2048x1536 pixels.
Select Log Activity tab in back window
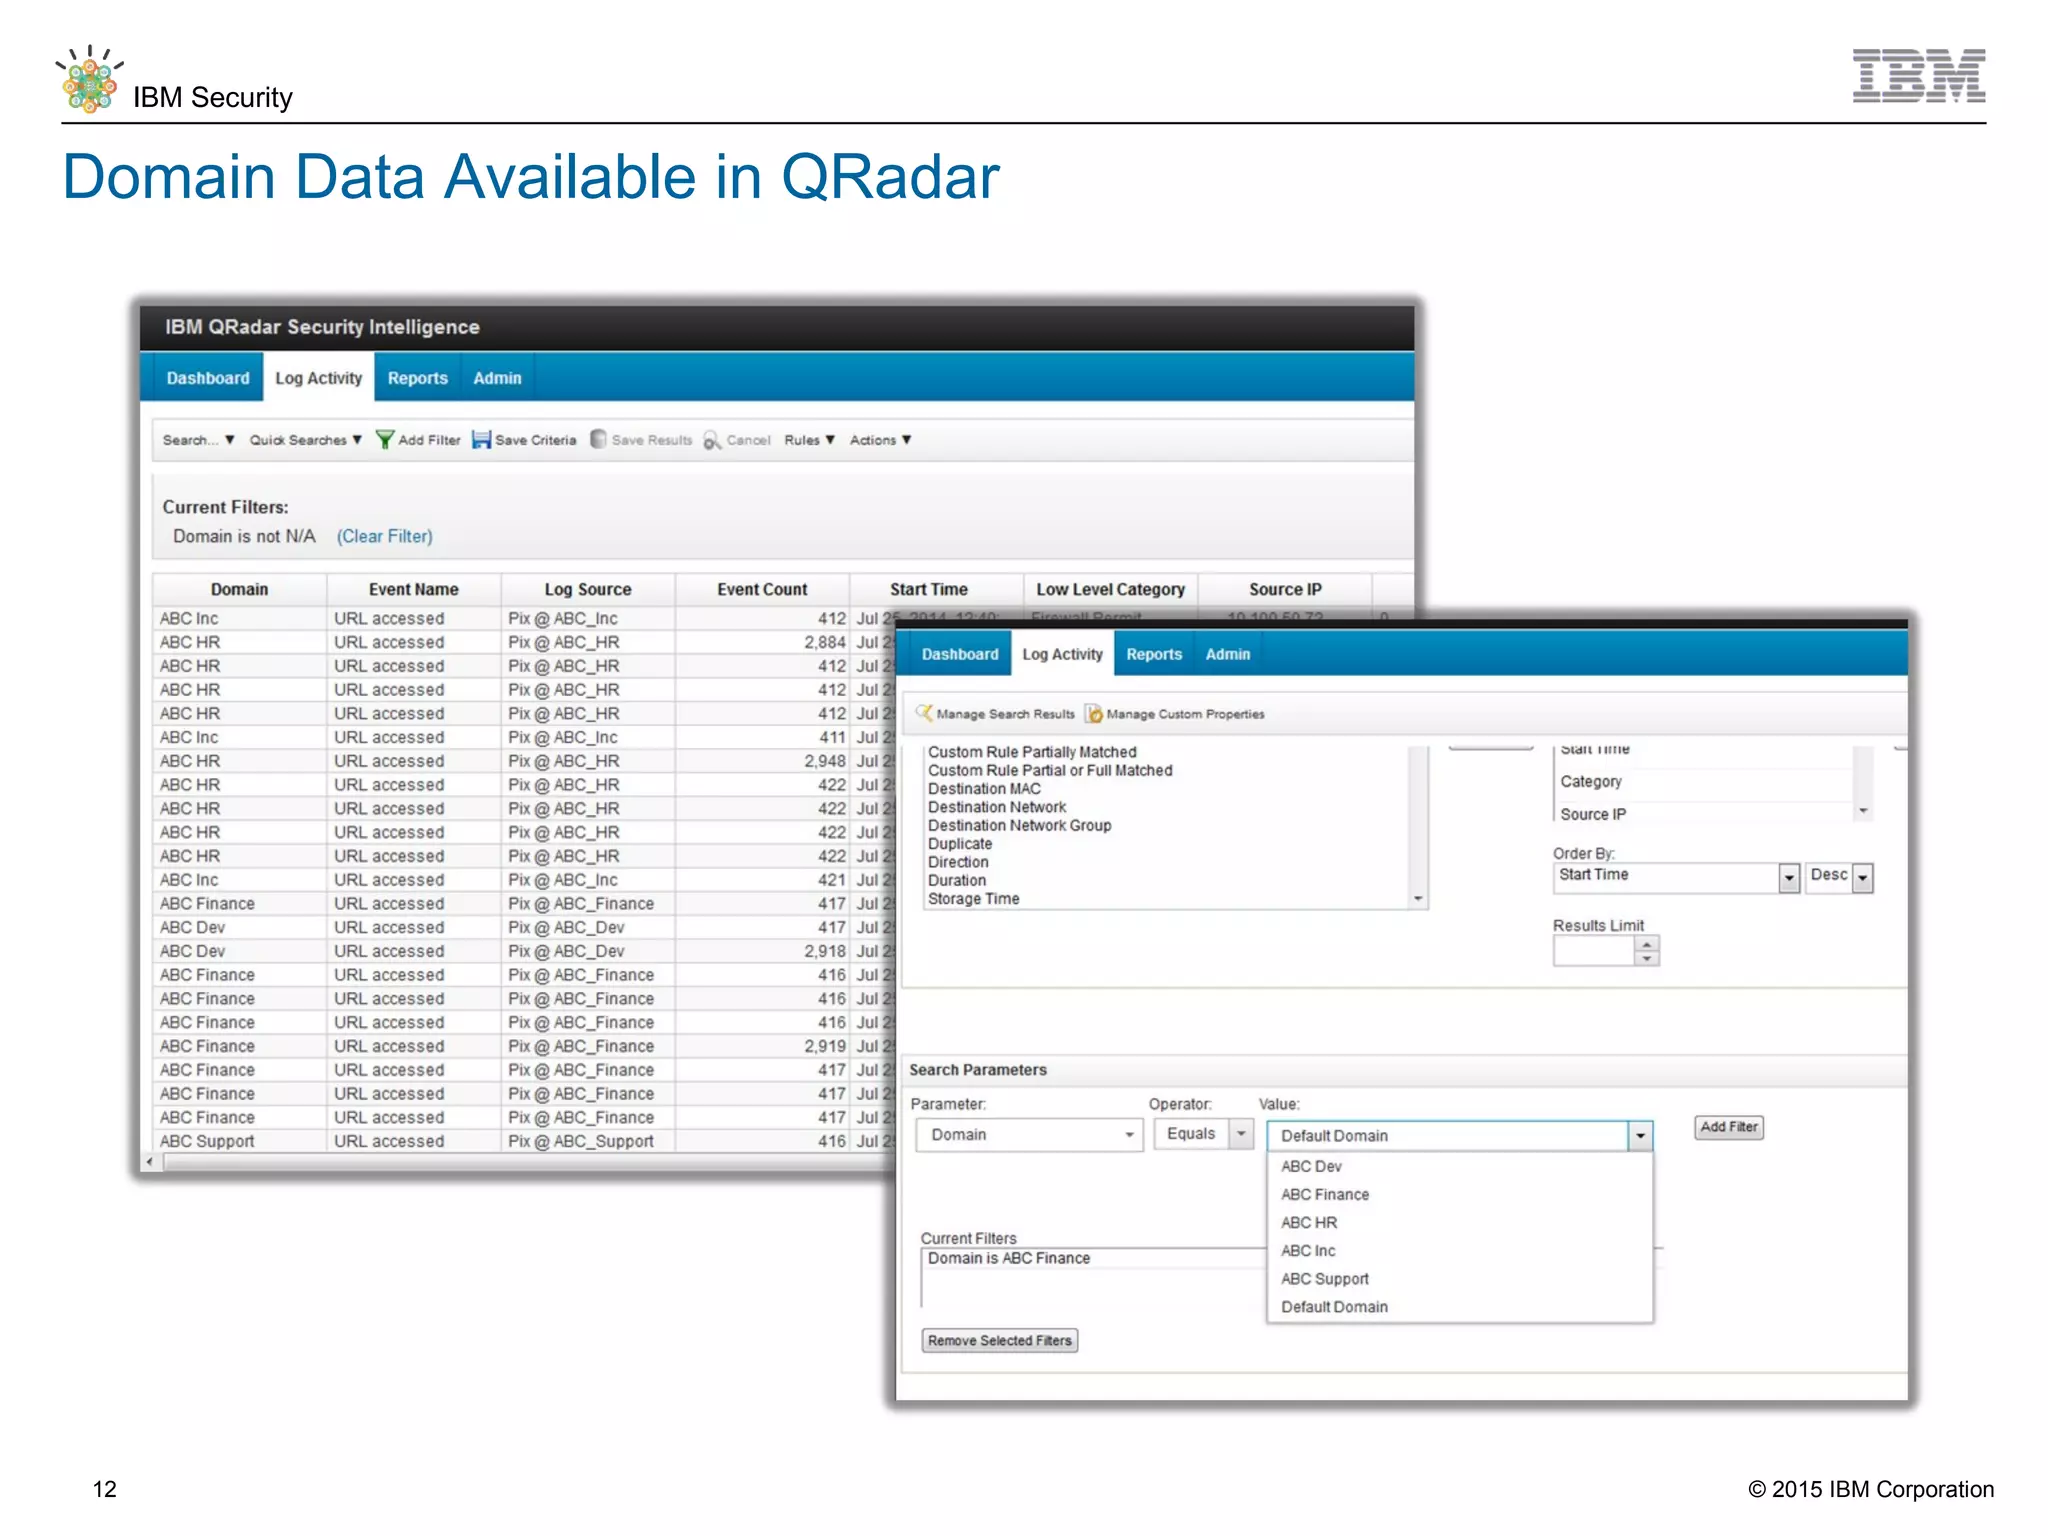[x=318, y=378]
